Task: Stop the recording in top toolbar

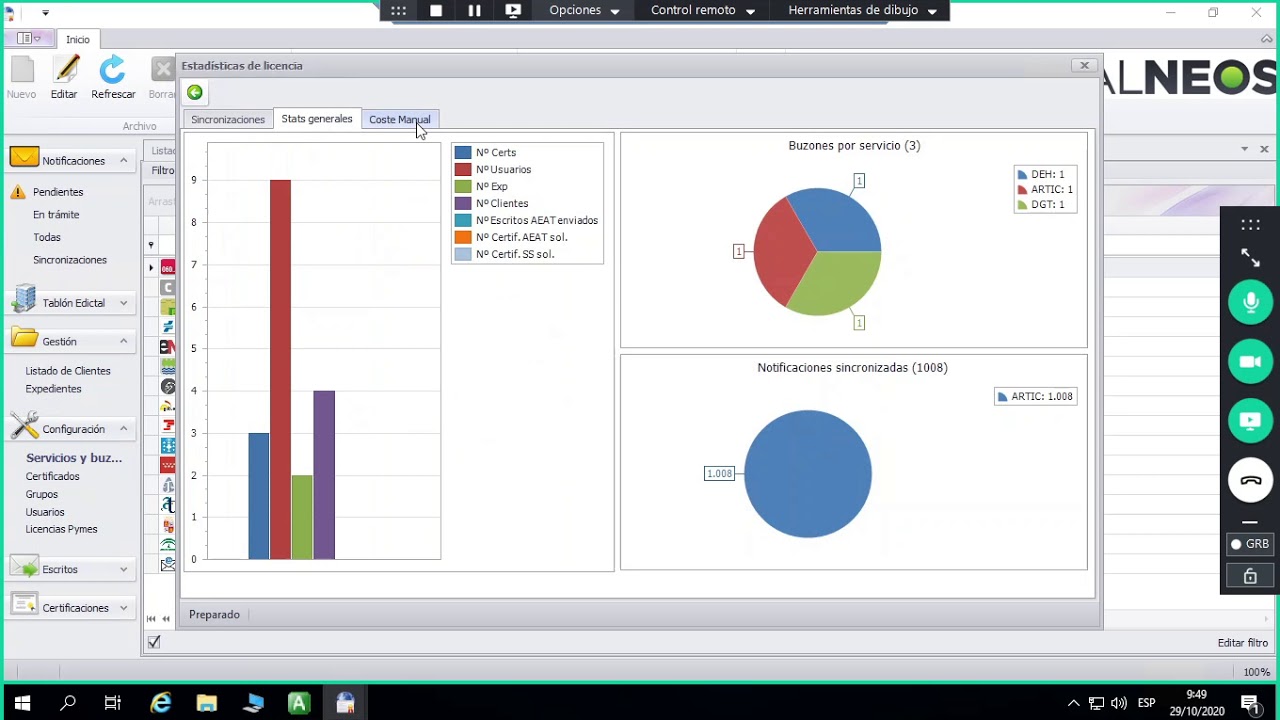Action: coord(436,10)
